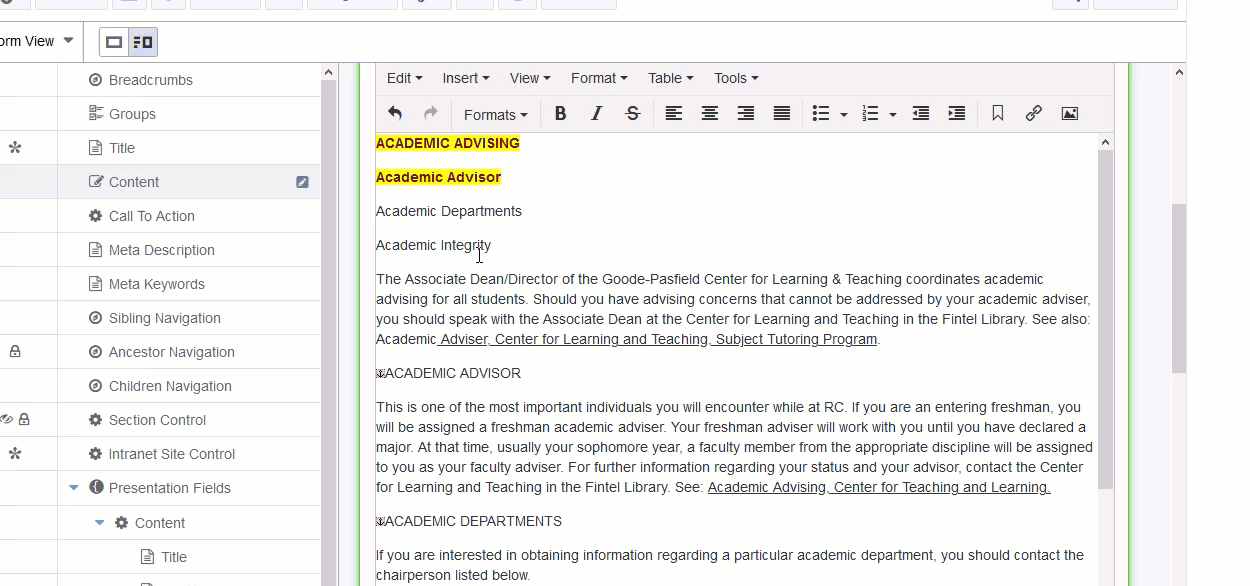This screenshot has height=586, width=1250.
Task: Click the highlighted ACADEMIC ADVISING heading
Action: (x=447, y=143)
